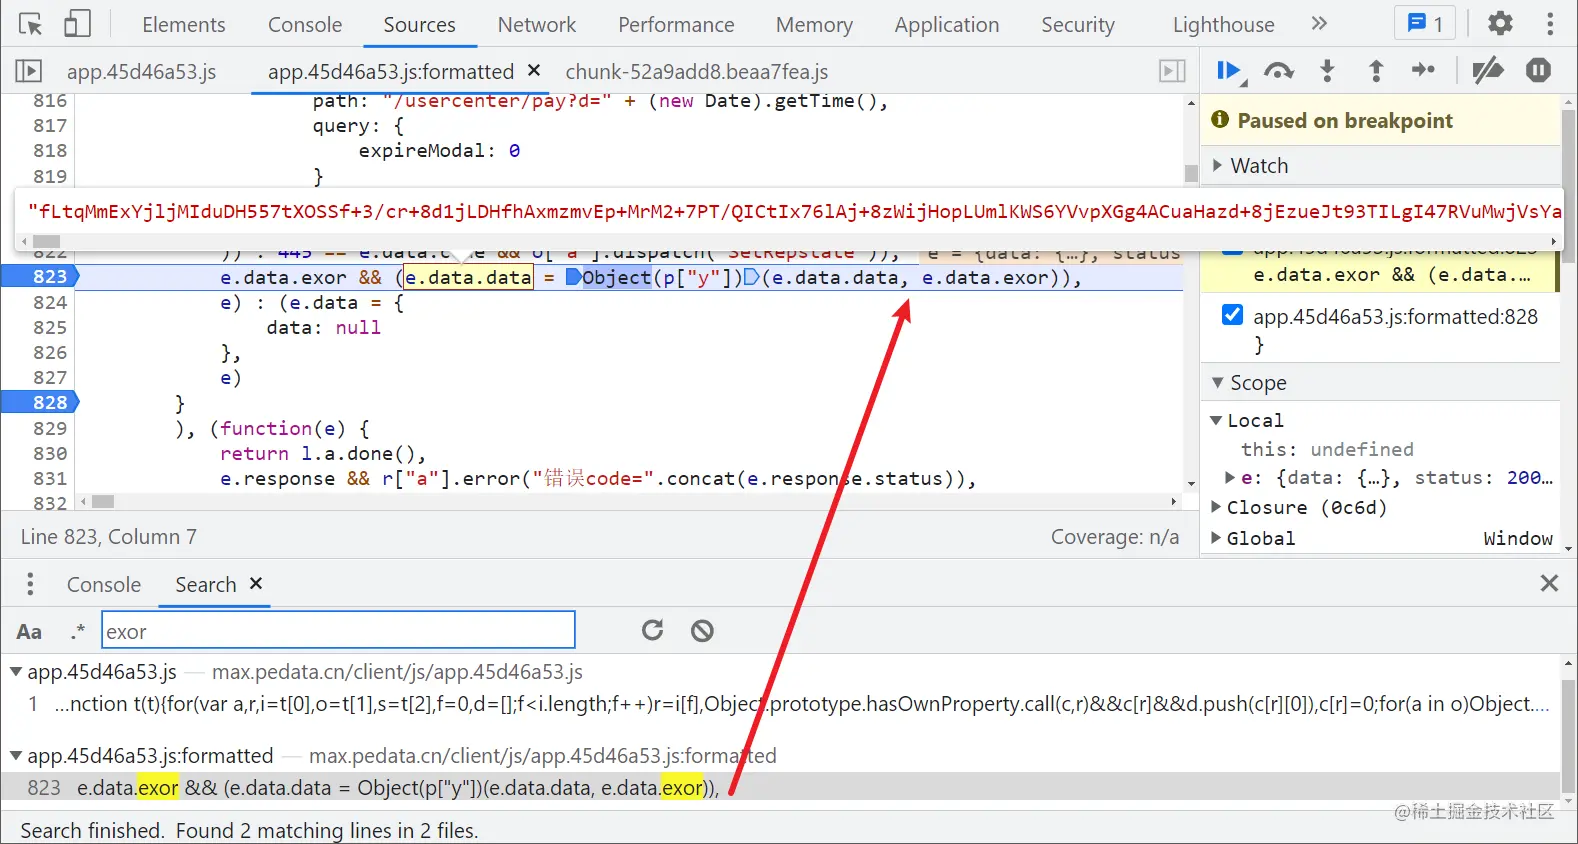The height and width of the screenshot is (844, 1578).
Task: Collapse app.45d46a53.js search result group
Action: point(16,672)
